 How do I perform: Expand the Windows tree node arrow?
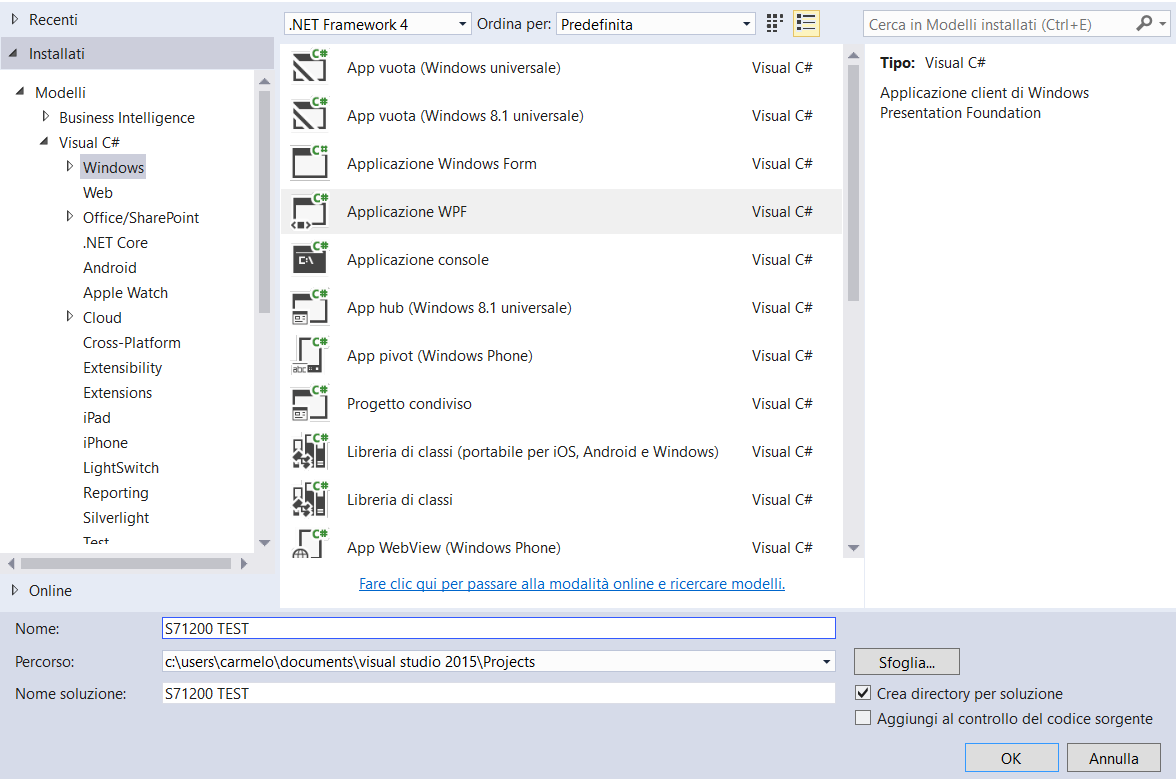70,166
